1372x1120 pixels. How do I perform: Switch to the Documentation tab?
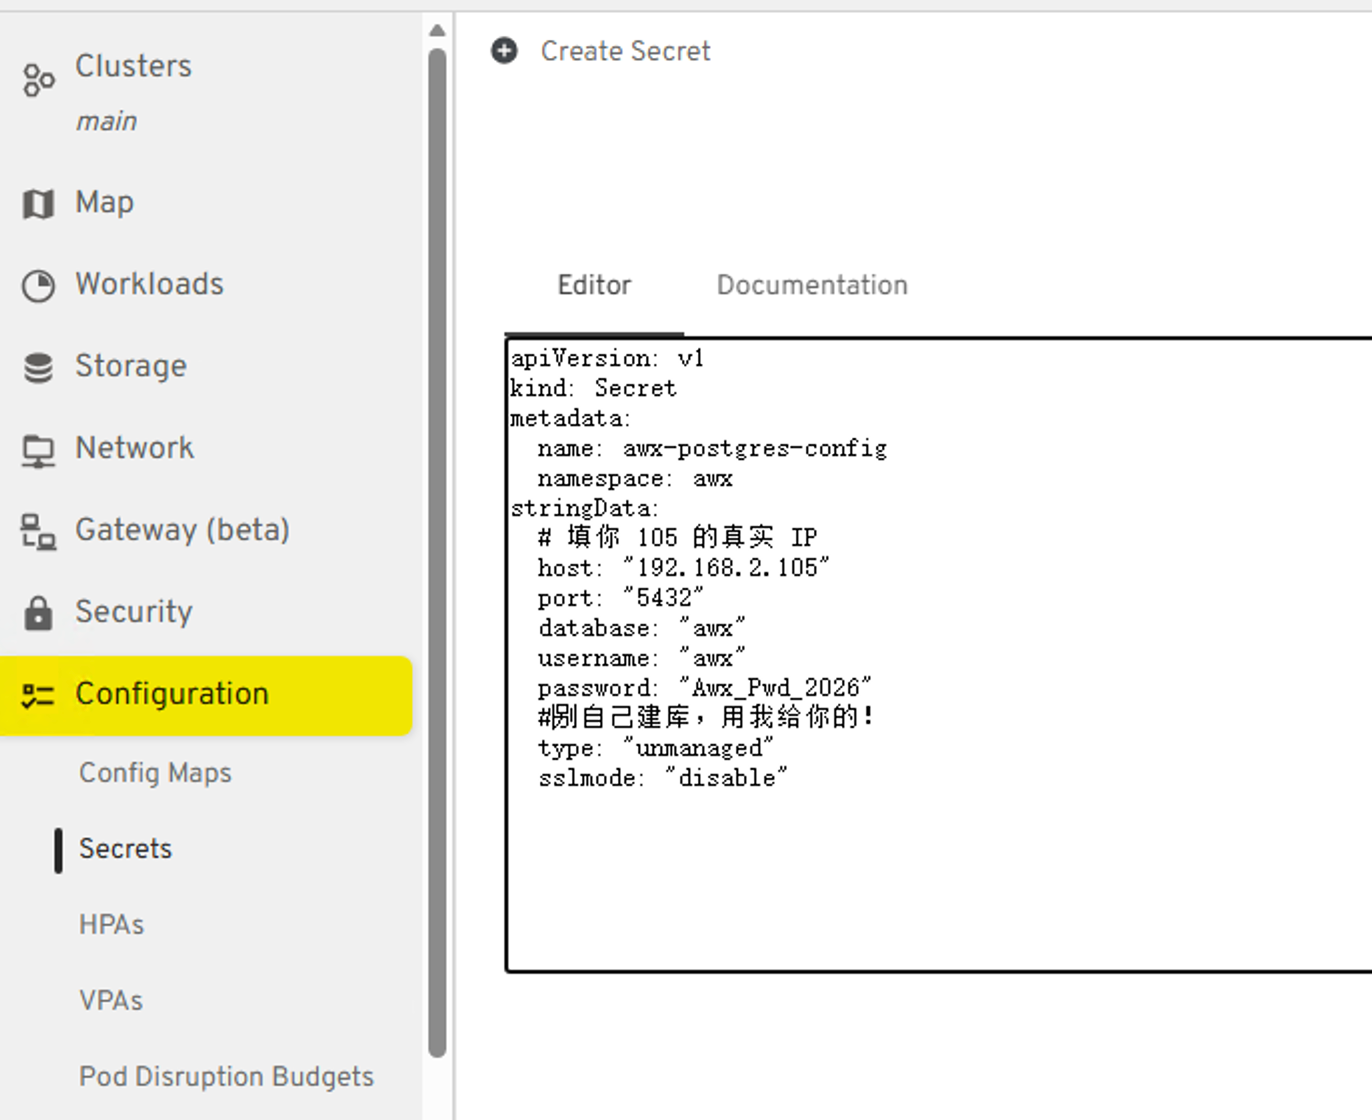click(811, 285)
